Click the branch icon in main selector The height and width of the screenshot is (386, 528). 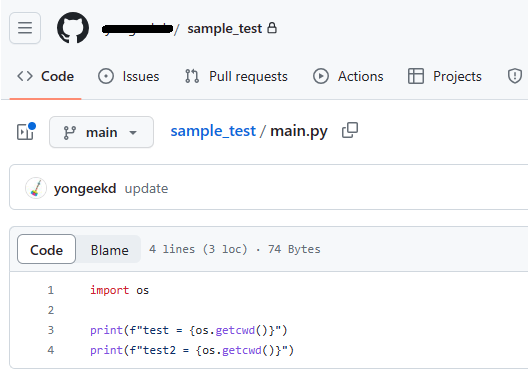[69, 132]
